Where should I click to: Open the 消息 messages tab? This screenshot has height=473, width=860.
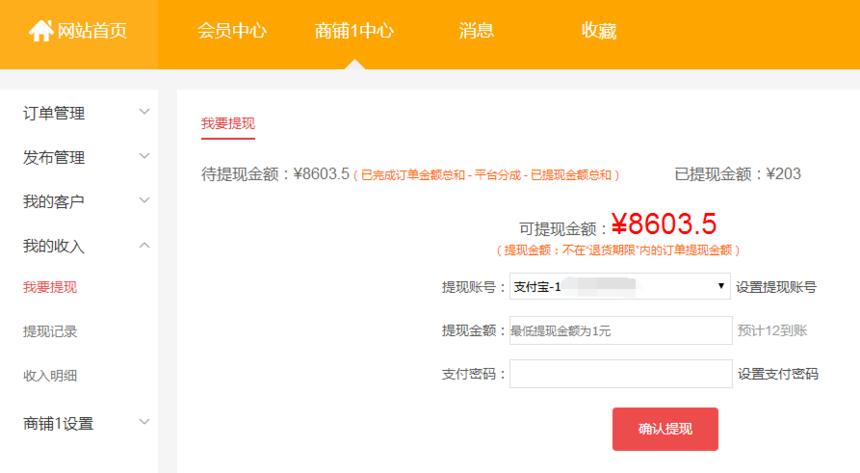(x=476, y=31)
